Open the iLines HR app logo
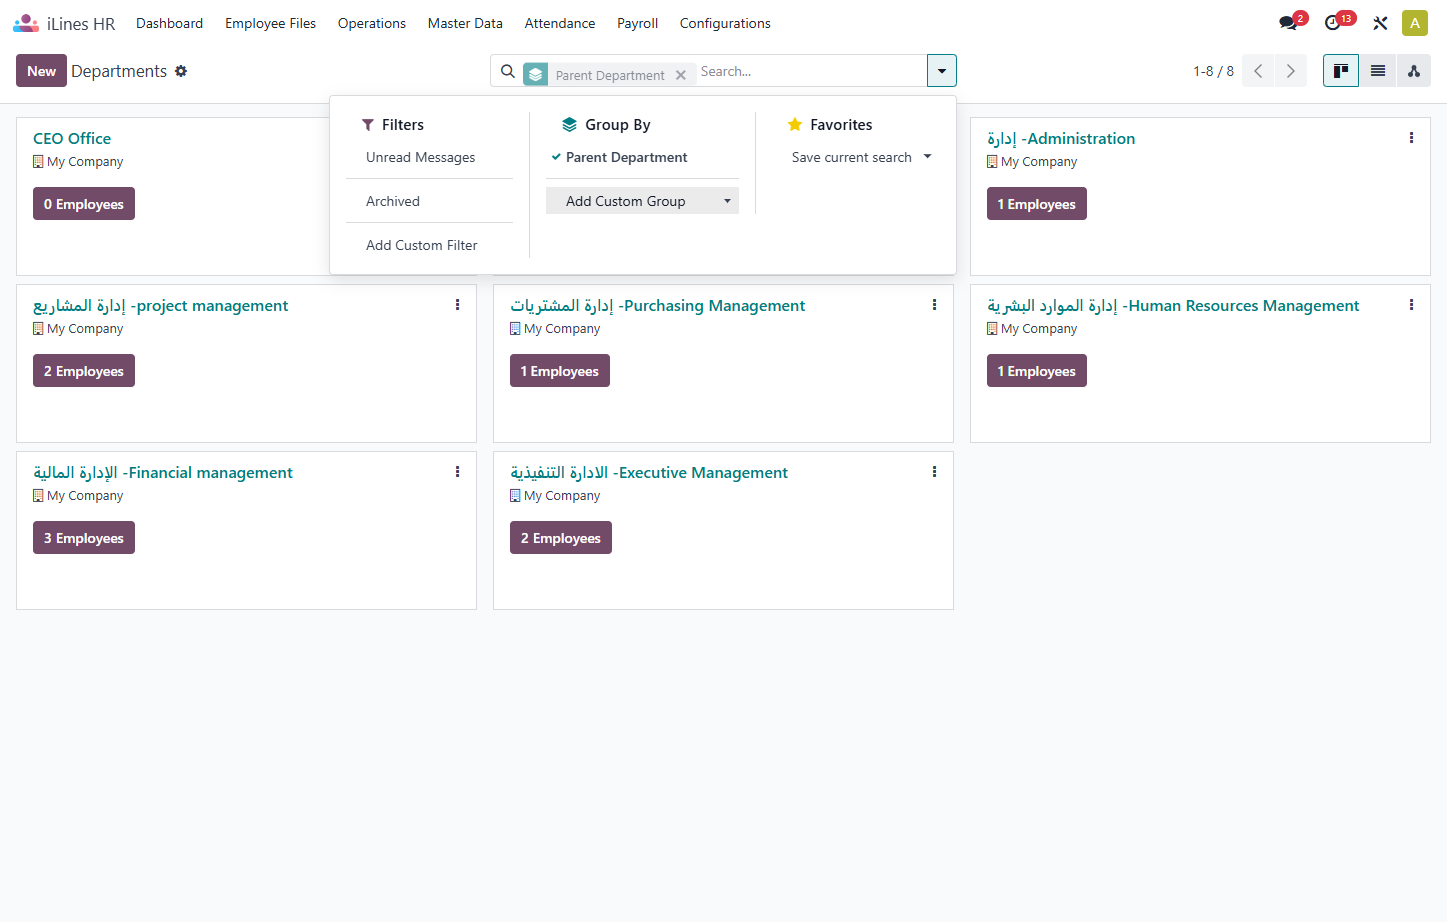Viewport: 1447px width, 922px height. click(x=25, y=23)
